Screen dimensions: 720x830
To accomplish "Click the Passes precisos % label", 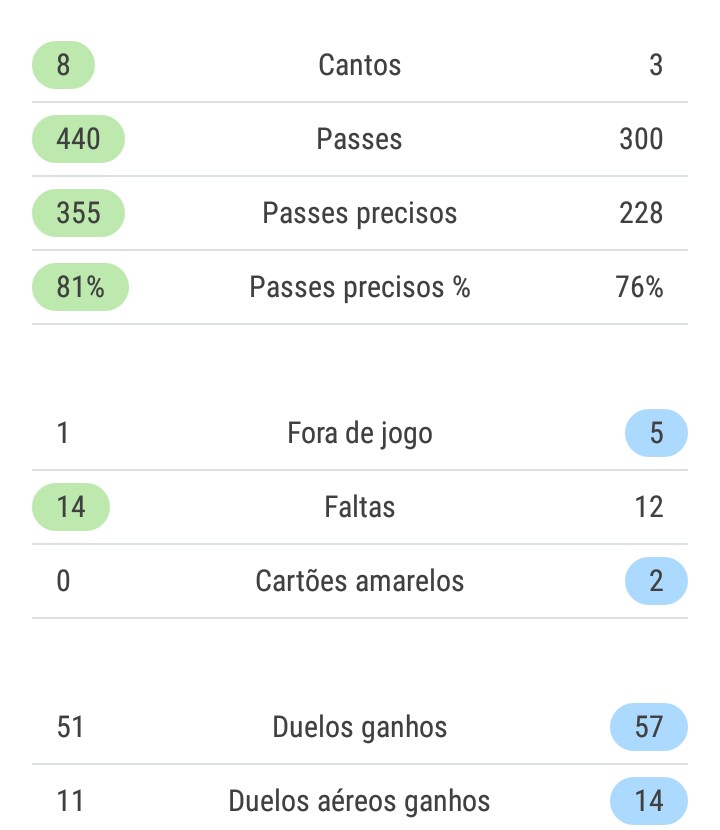I will pos(360,288).
